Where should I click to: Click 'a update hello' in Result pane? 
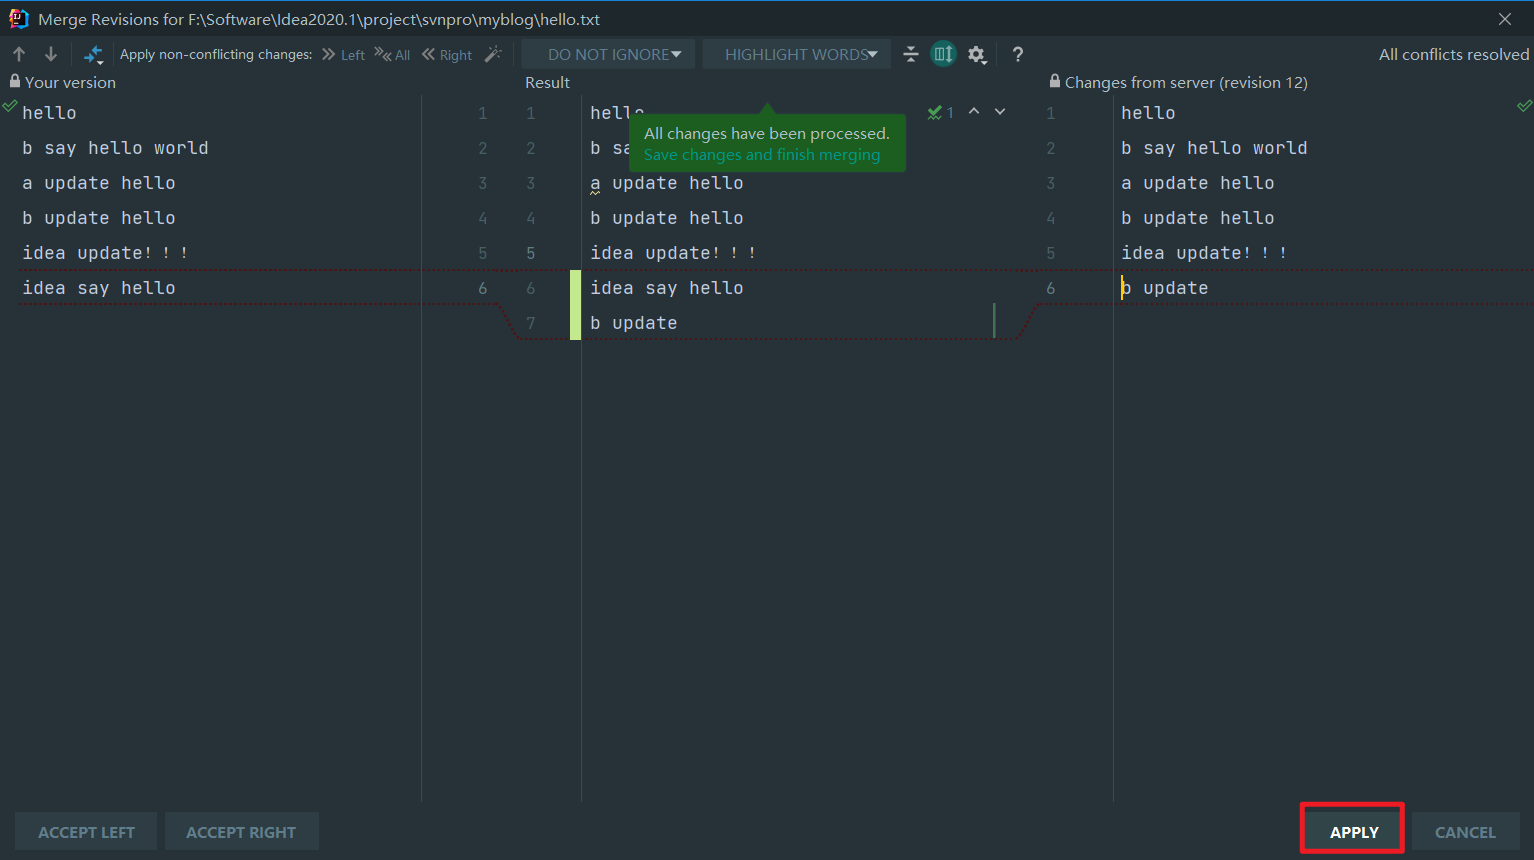click(667, 183)
